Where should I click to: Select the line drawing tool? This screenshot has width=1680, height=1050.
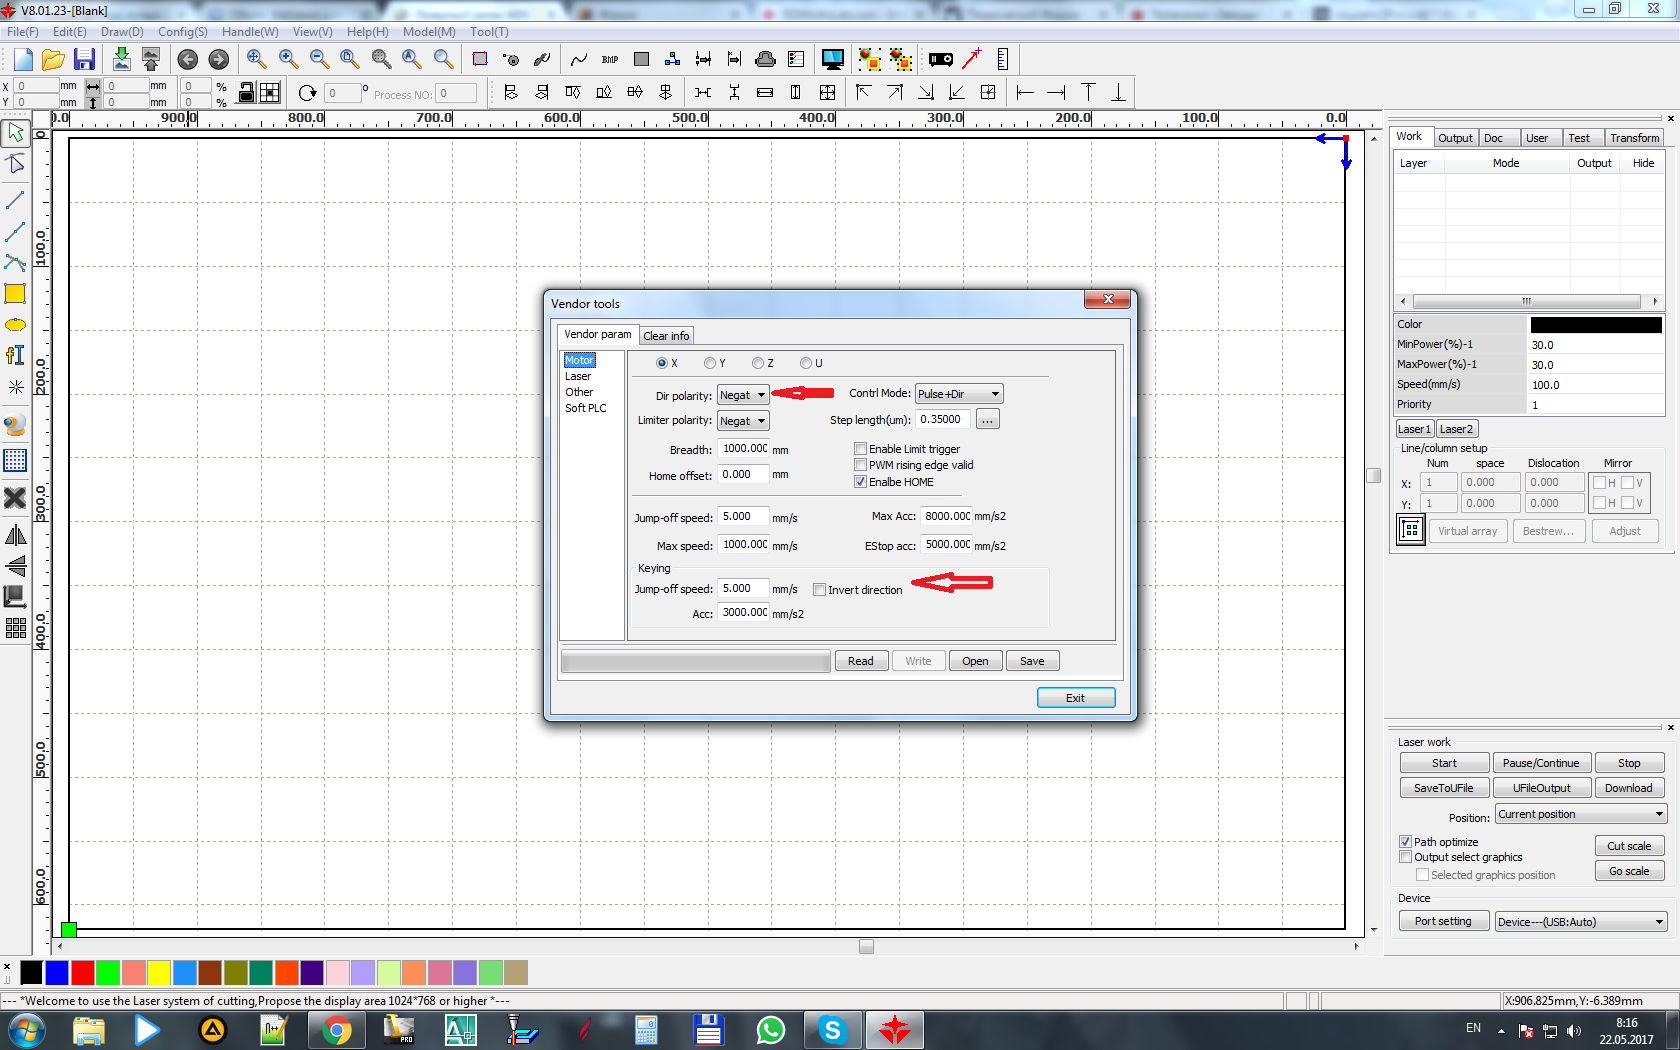tap(15, 201)
